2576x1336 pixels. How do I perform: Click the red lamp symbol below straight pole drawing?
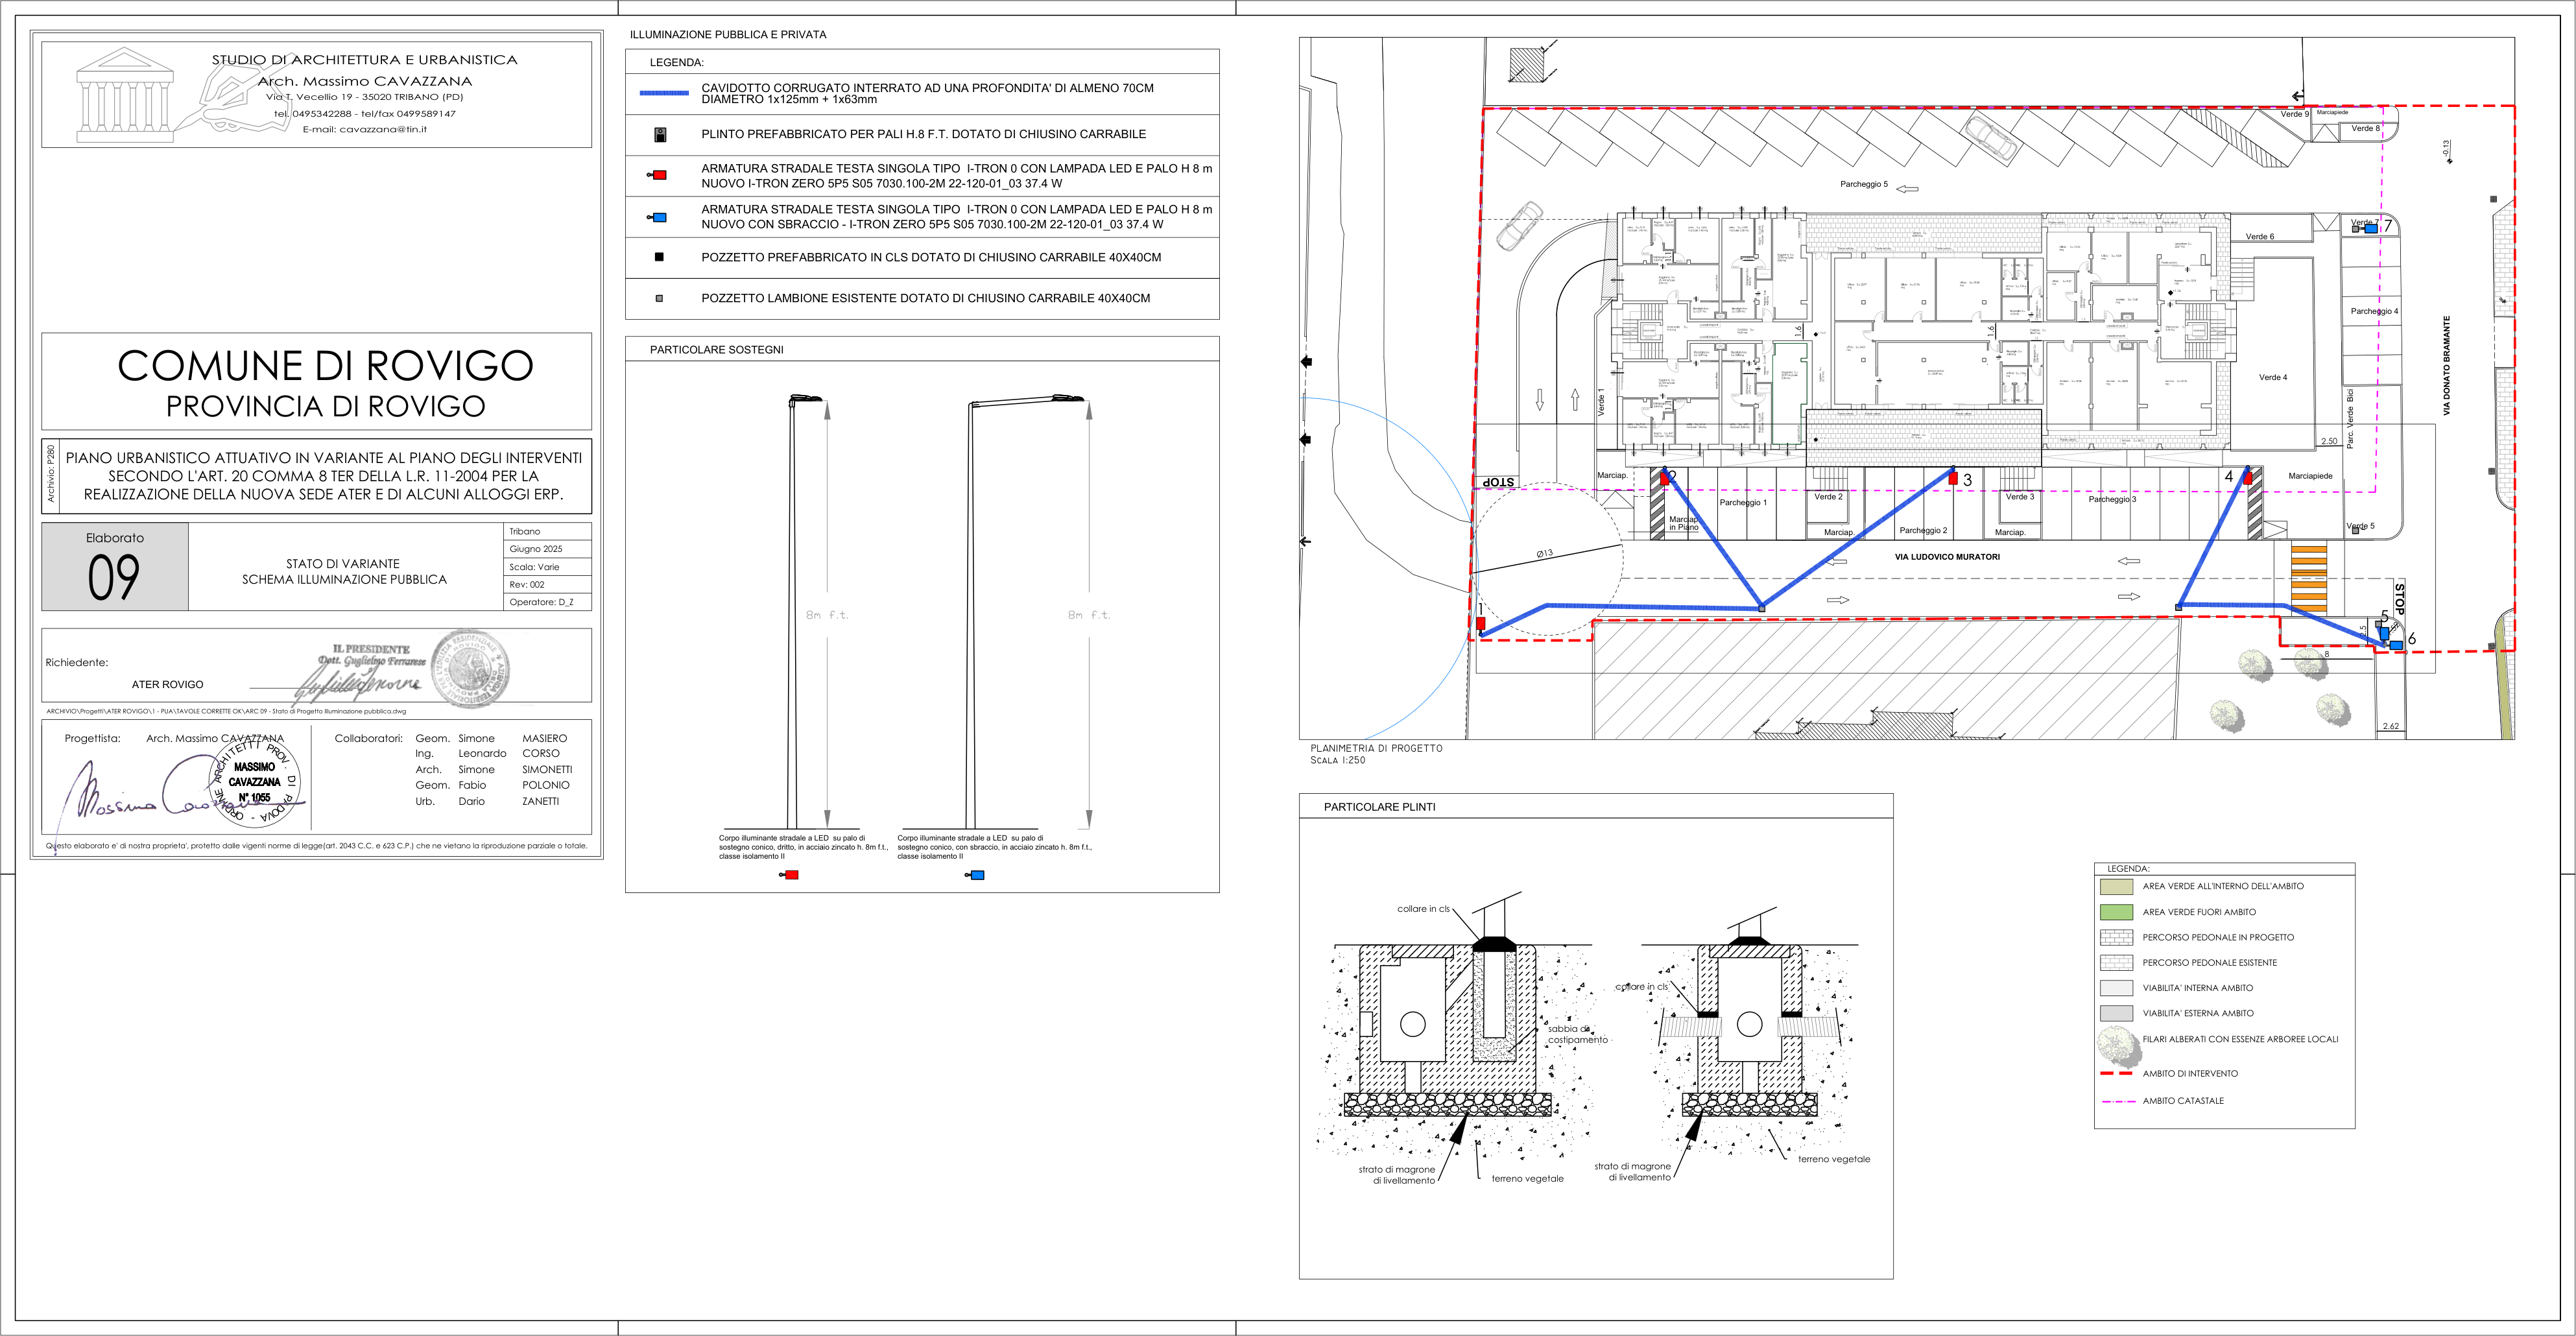tap(789, 875)
